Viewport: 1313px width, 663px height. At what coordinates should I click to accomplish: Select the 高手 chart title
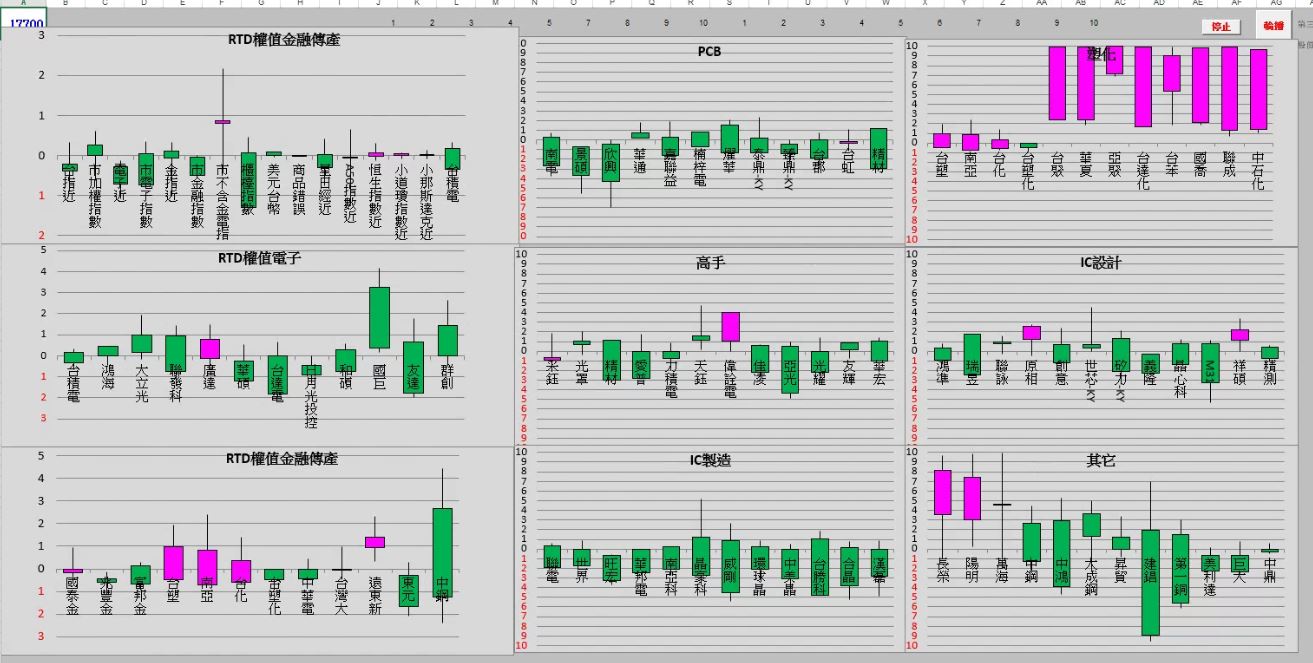pyautogui.click(x=710, y=263)
